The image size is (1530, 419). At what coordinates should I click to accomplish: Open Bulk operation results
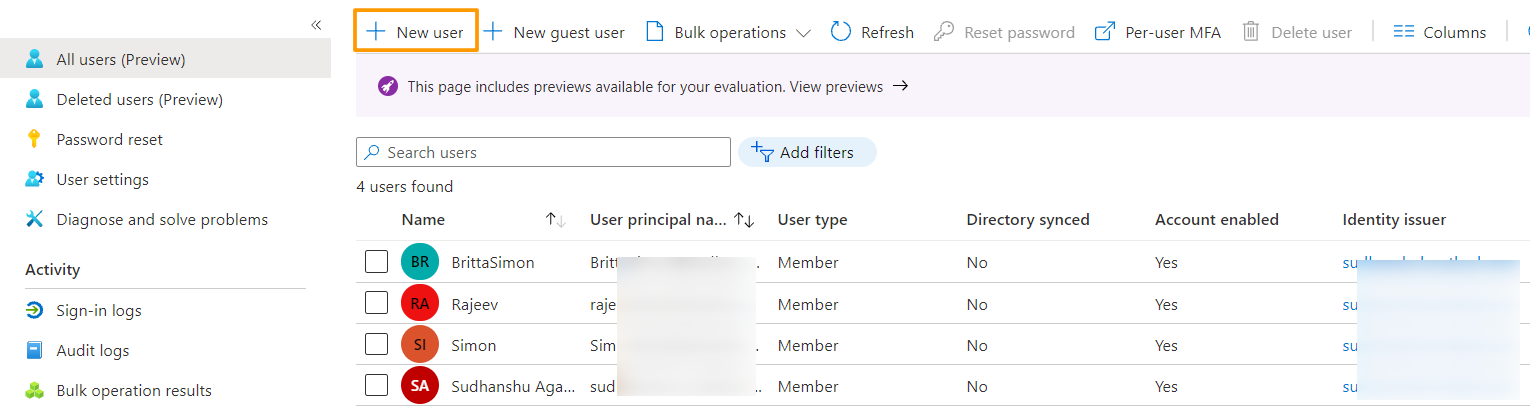click(x=134, y=391)
